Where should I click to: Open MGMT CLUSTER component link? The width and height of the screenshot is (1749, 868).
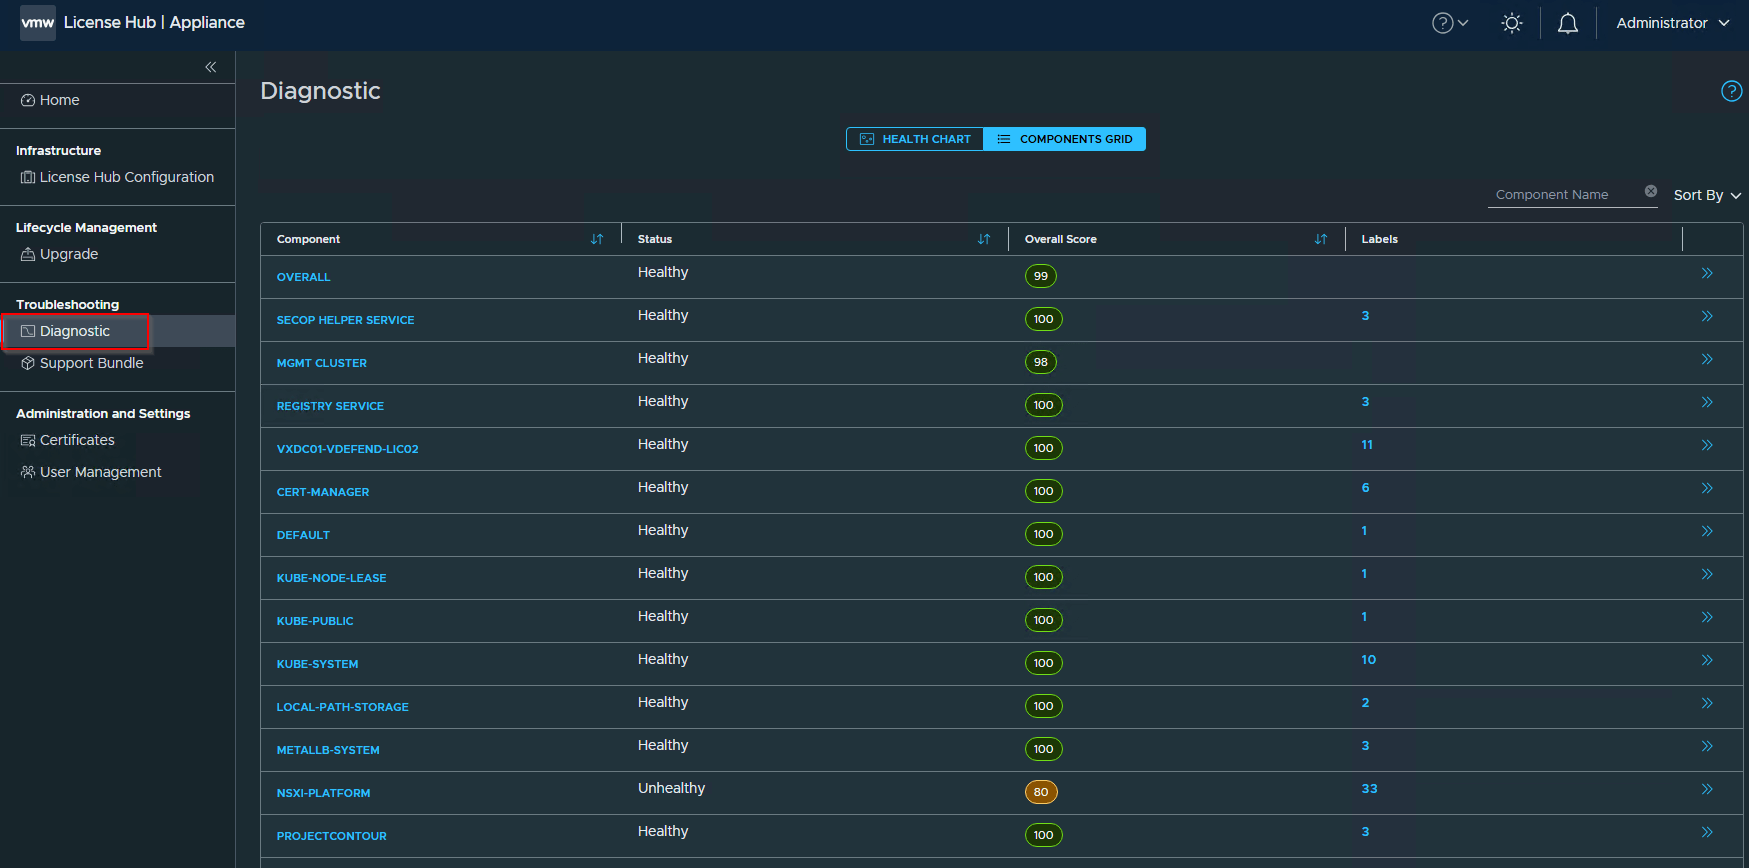point(321,363)
